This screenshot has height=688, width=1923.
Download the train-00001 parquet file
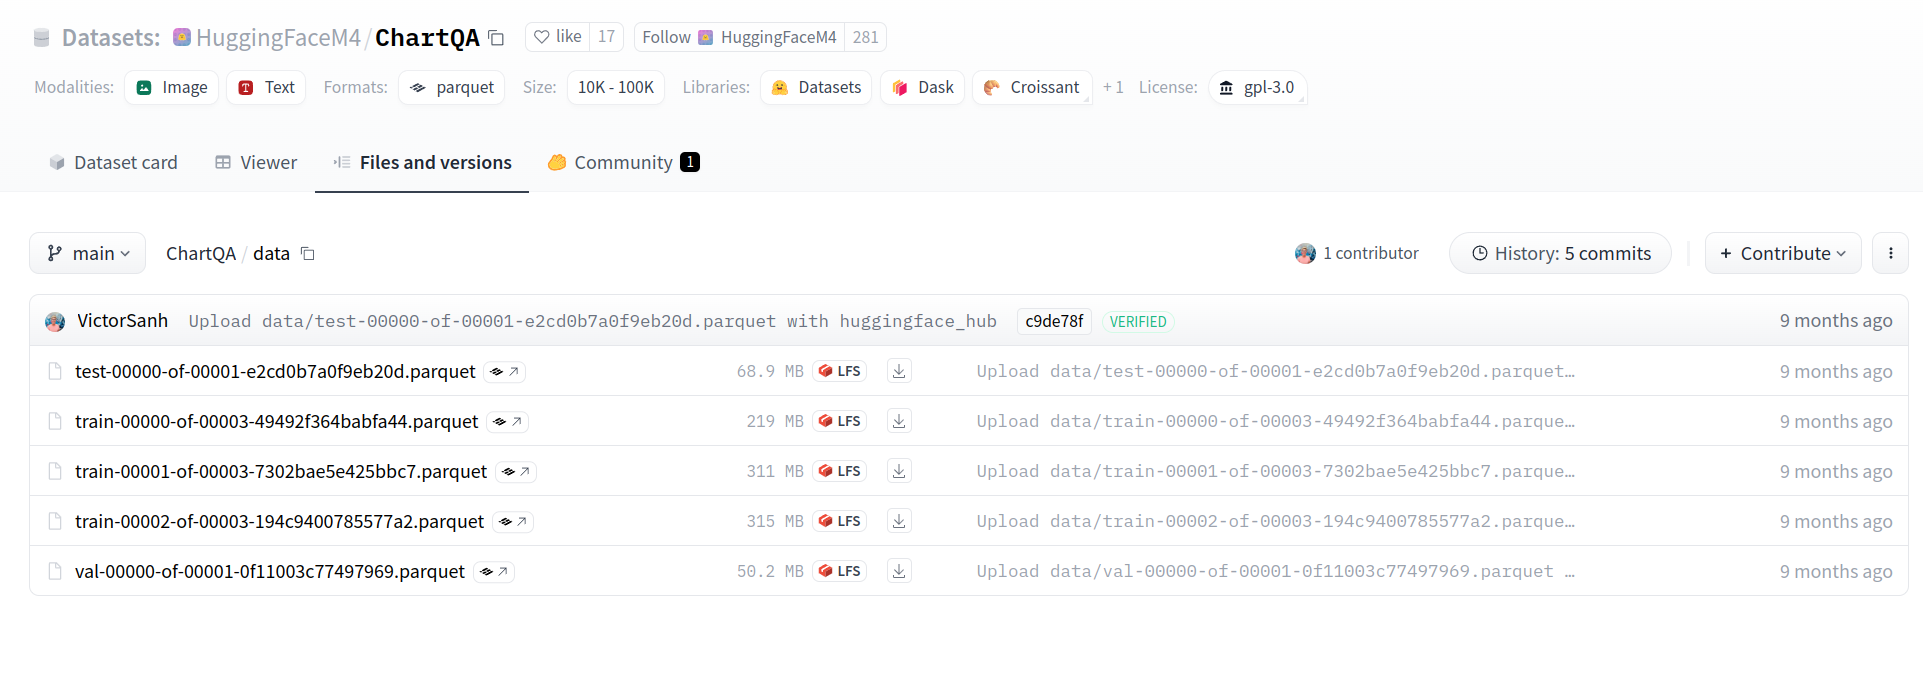[x=899, y=471]
